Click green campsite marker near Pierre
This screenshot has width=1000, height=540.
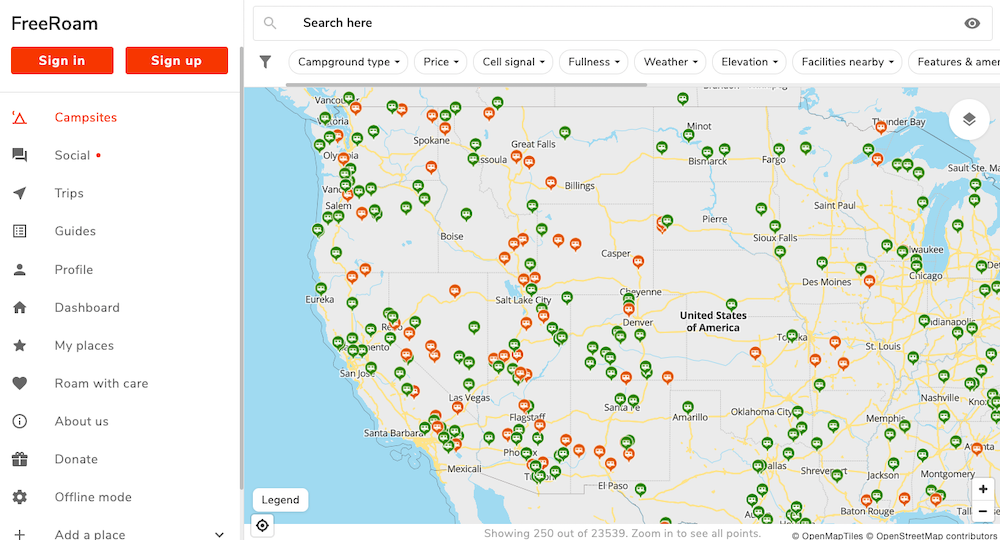pos(761,208)
